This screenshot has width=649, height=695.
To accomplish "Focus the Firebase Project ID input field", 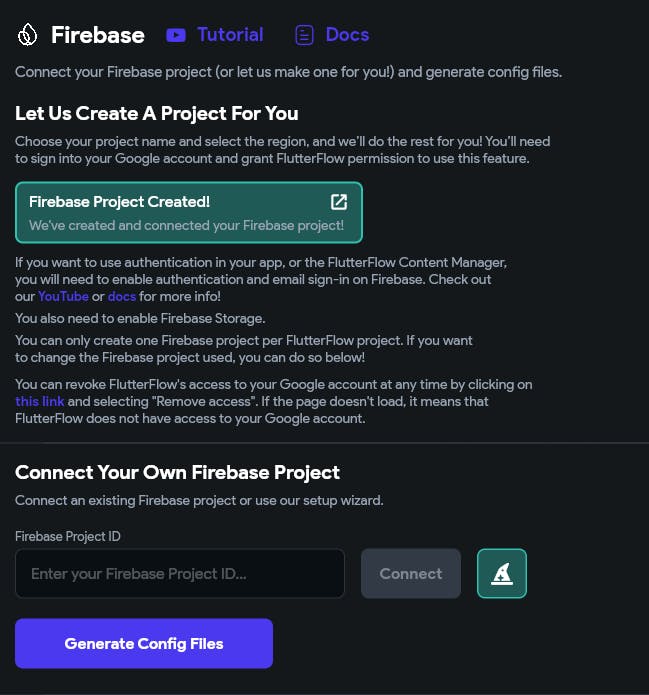I will click(x=180, y=573).
